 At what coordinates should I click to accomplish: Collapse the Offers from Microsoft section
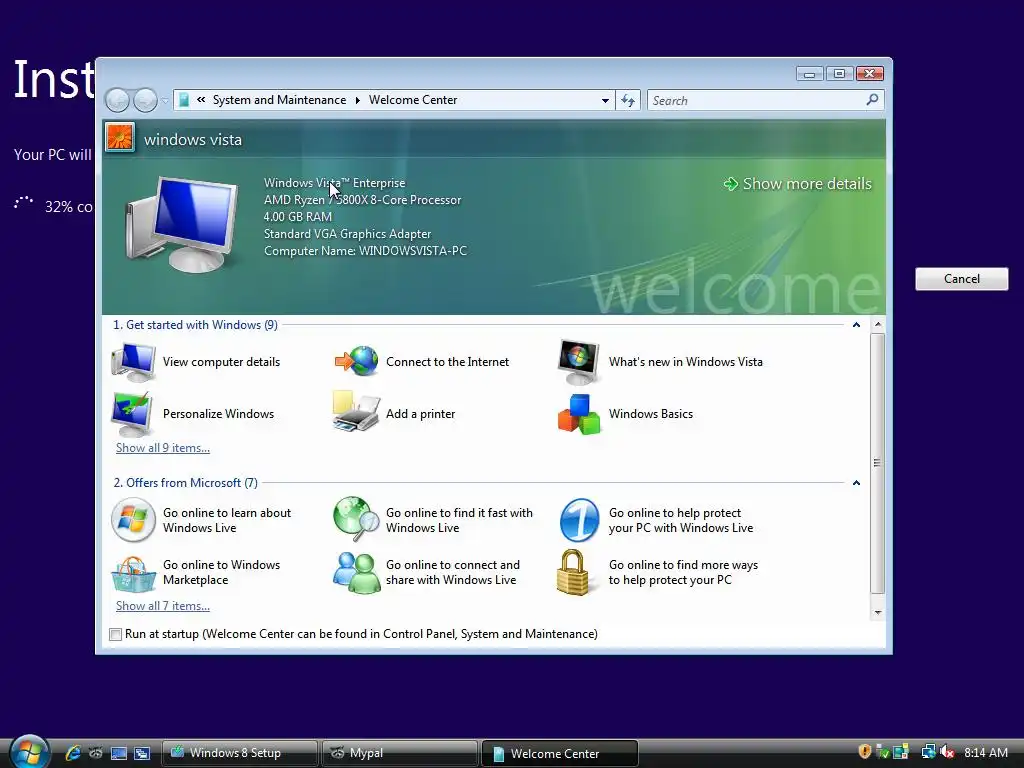coord(856,483)
